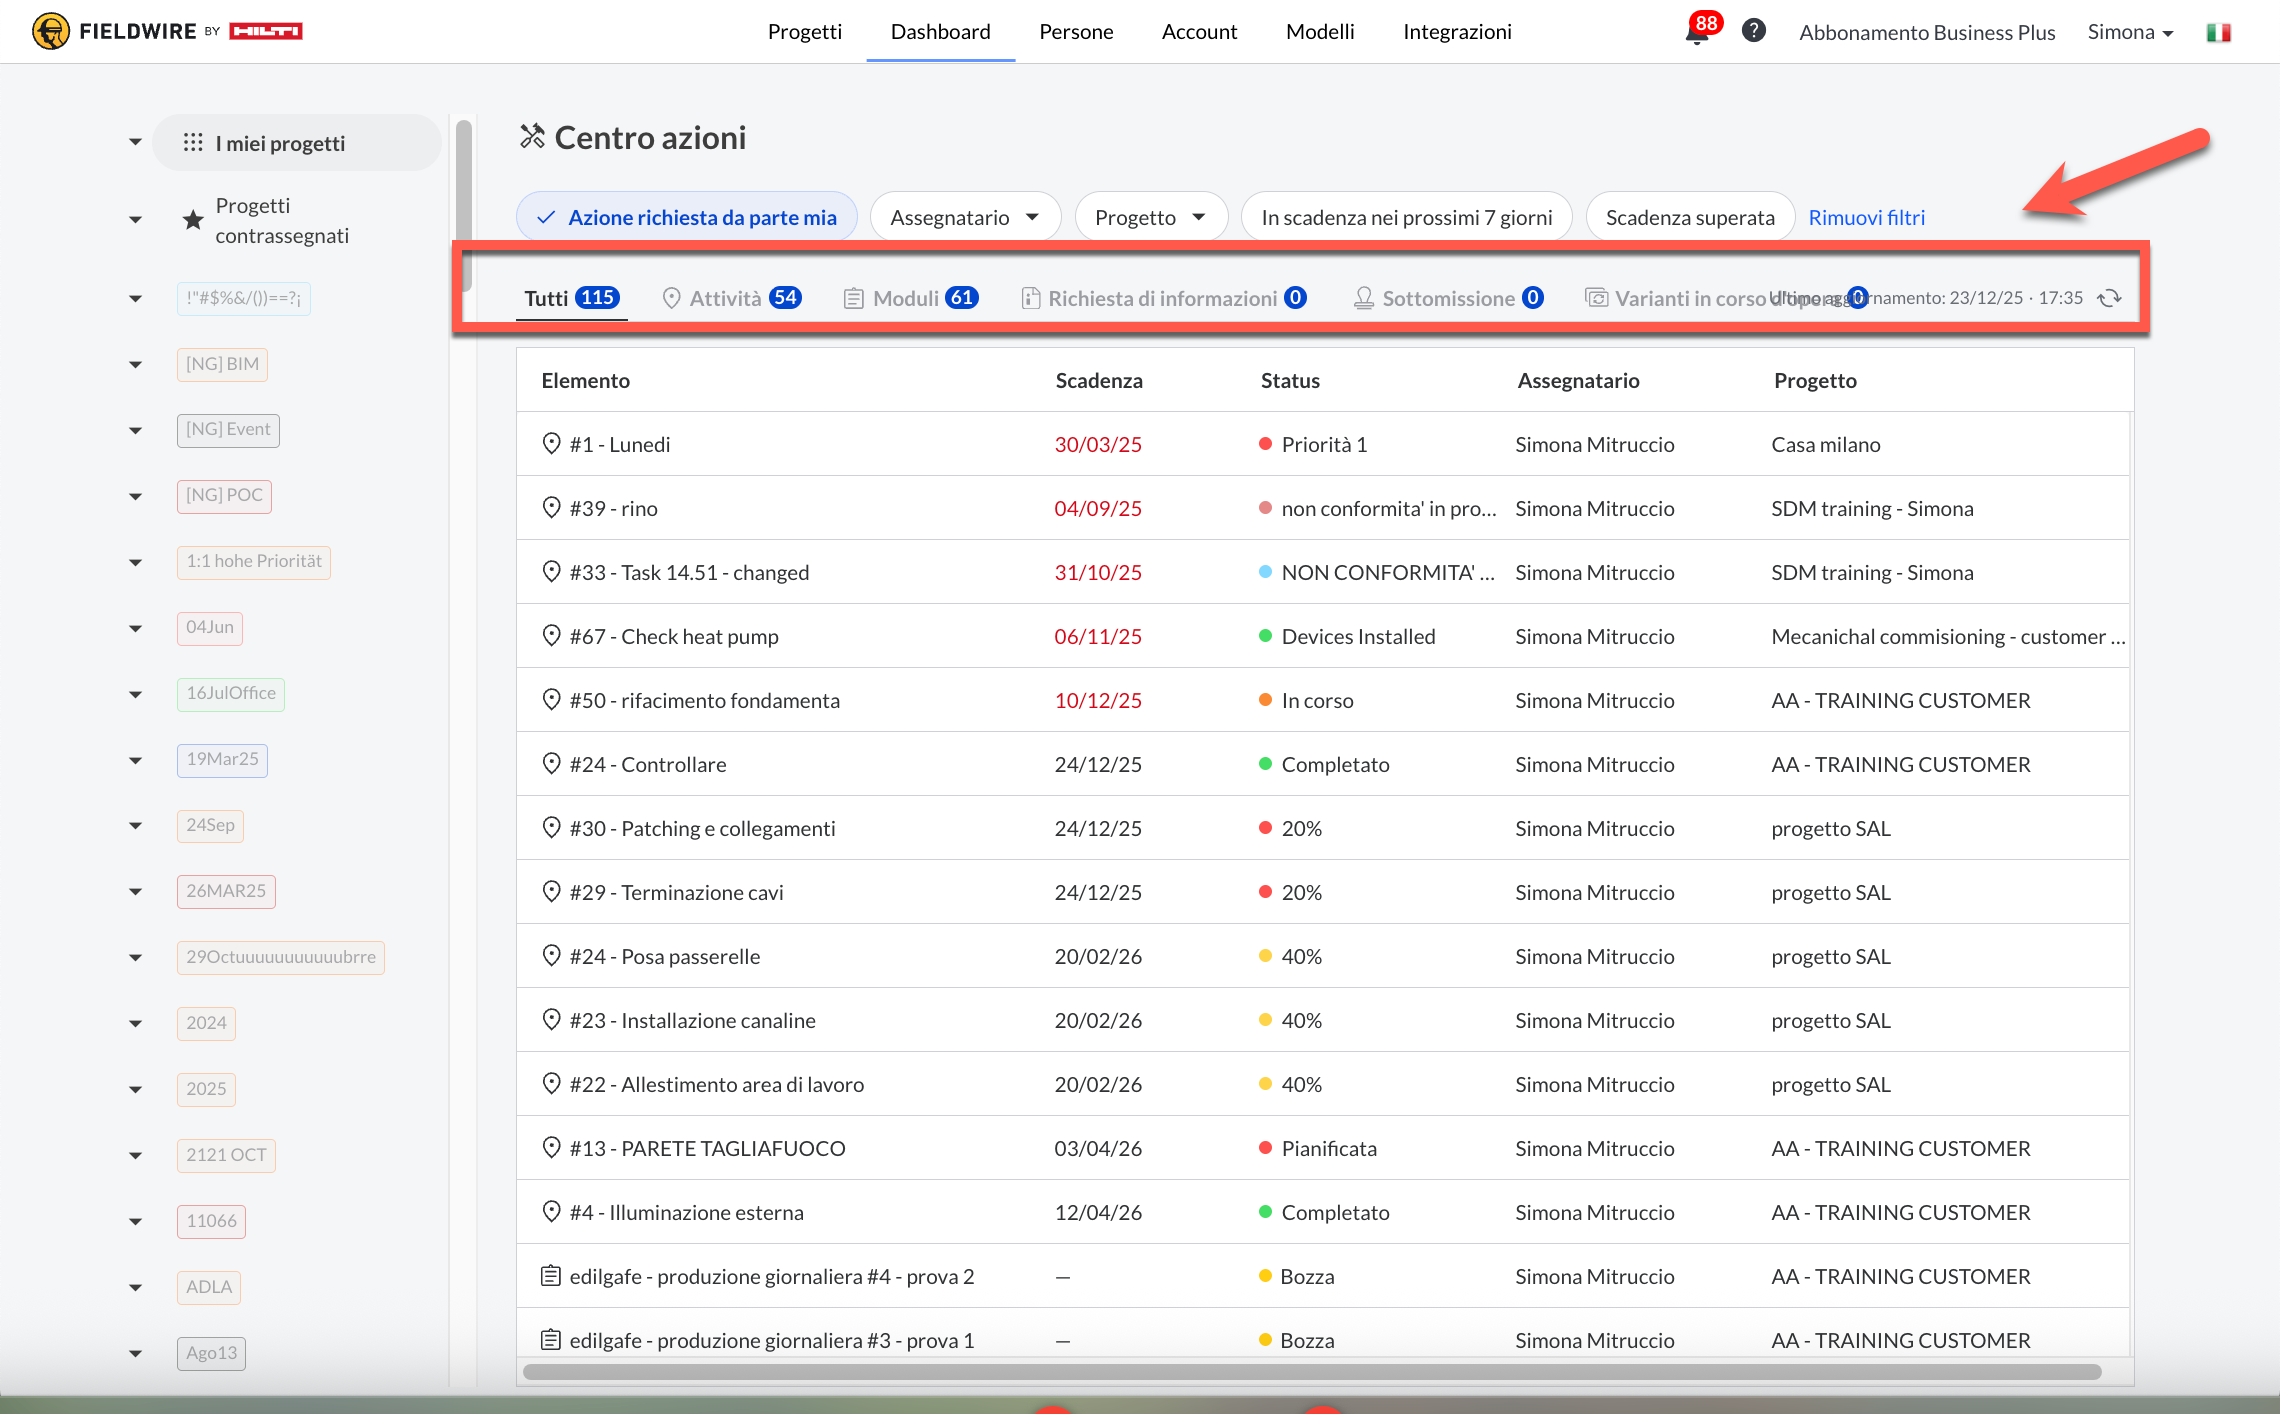Viewport: 2280px width, 1414px height.
Task: Click the Rimuovi filtri link
Action: pos(1866,217)
